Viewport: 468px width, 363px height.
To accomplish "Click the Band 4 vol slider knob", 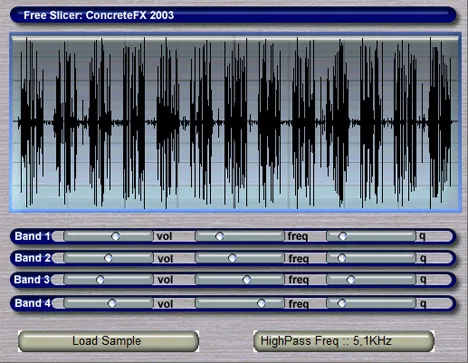I will [x=112, y=303].
